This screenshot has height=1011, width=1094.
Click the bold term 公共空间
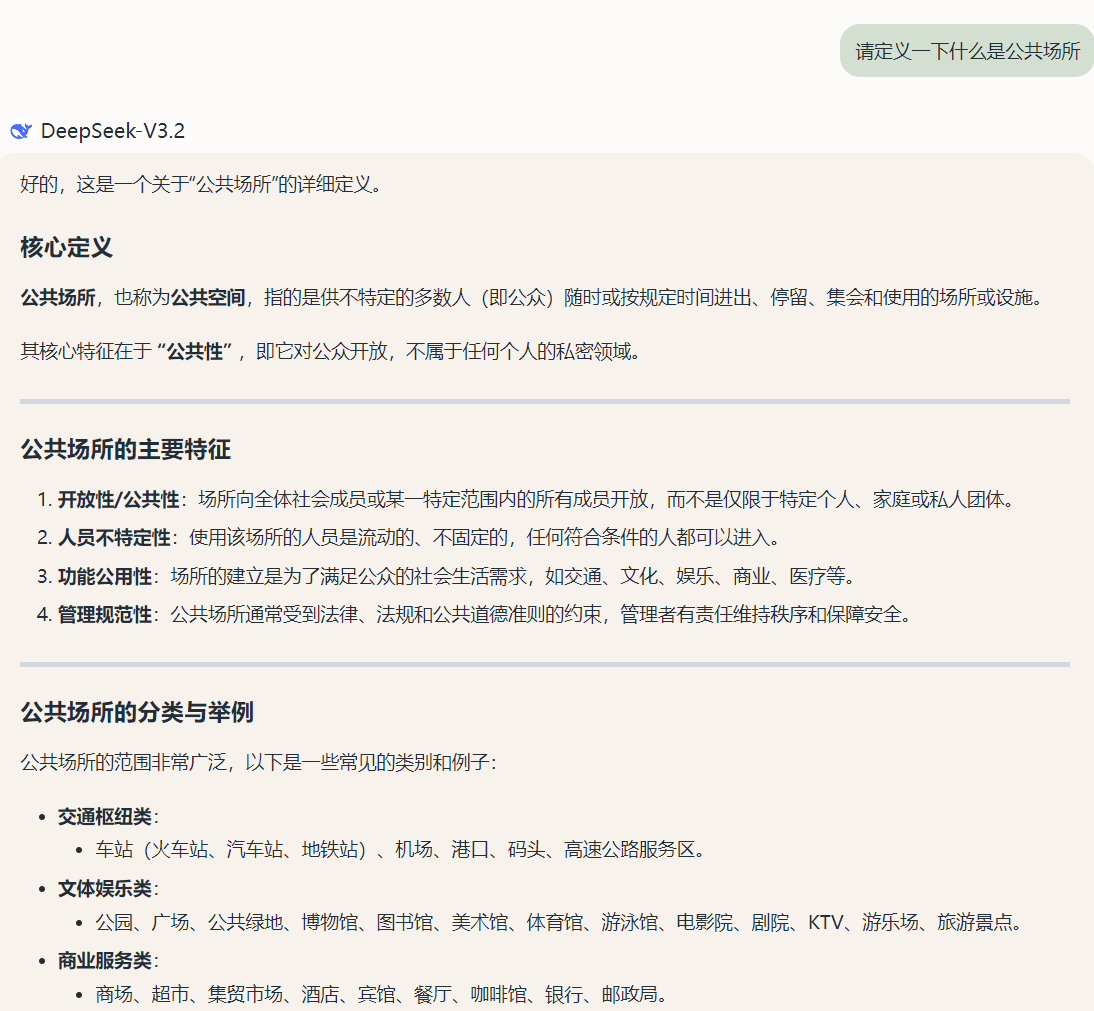tap(207, 298)
